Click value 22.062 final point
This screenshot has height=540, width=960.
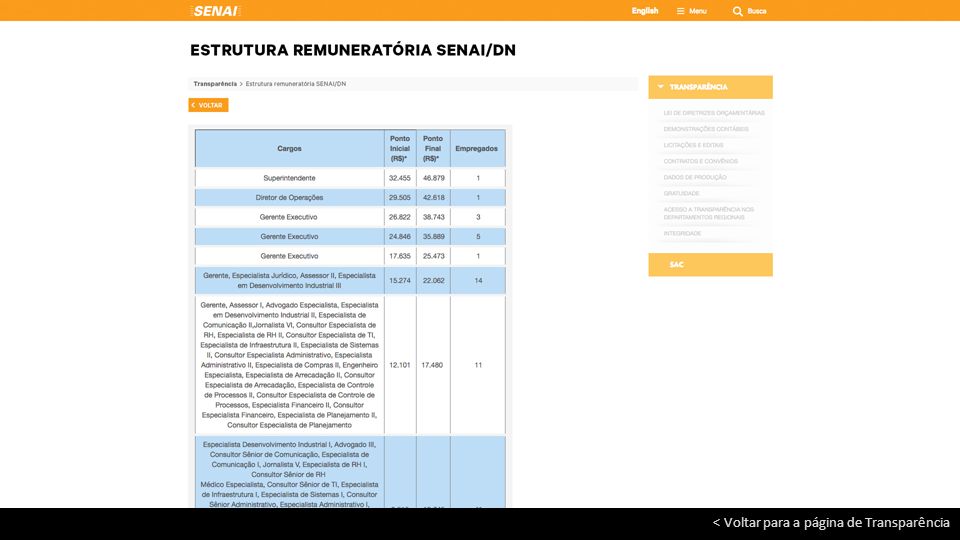pos(433,280)
